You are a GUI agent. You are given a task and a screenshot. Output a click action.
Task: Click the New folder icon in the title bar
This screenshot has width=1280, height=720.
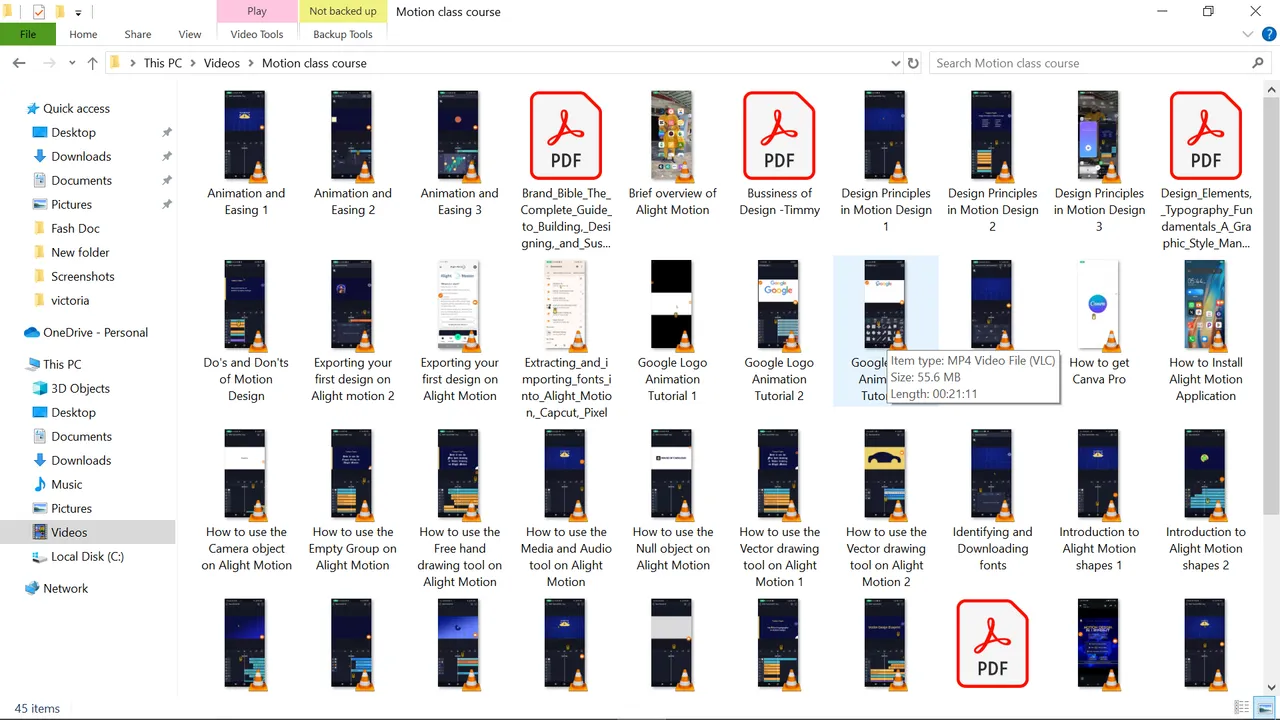[x=59, y=12]
